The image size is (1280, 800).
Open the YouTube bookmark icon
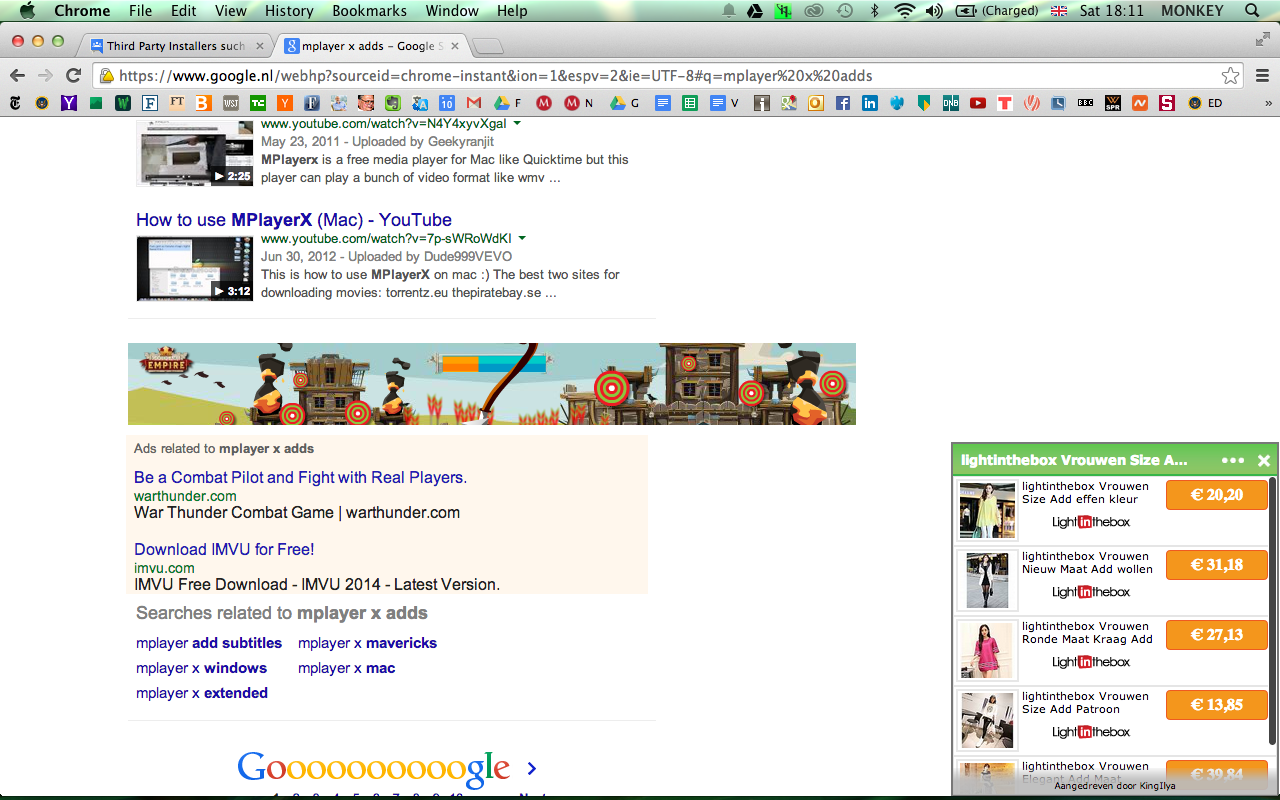pos(978,103)
